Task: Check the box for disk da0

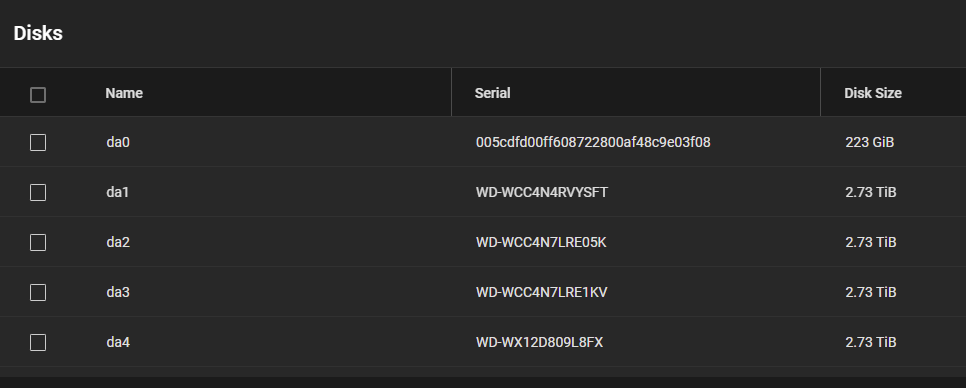Action: [38, 143]
